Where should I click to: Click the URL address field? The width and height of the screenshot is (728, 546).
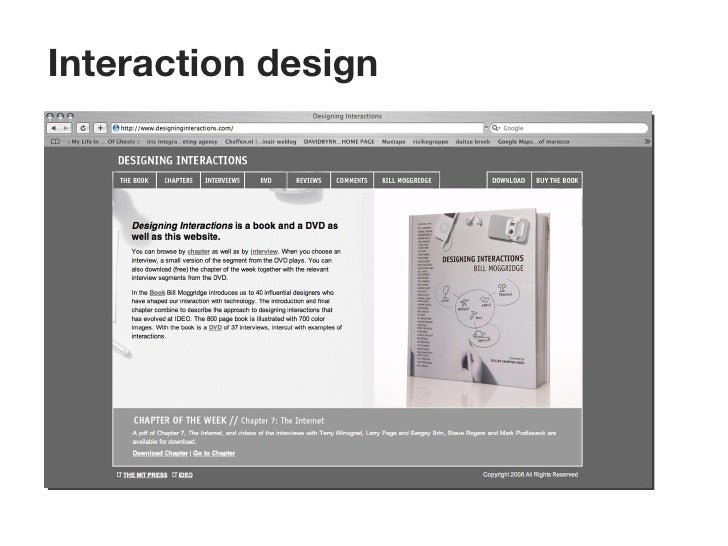click(x=297, y=128)
